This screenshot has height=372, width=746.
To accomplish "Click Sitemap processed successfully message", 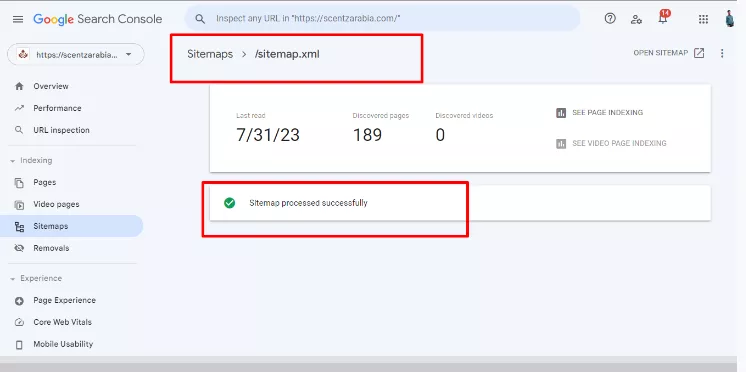I will coord(308,203).
